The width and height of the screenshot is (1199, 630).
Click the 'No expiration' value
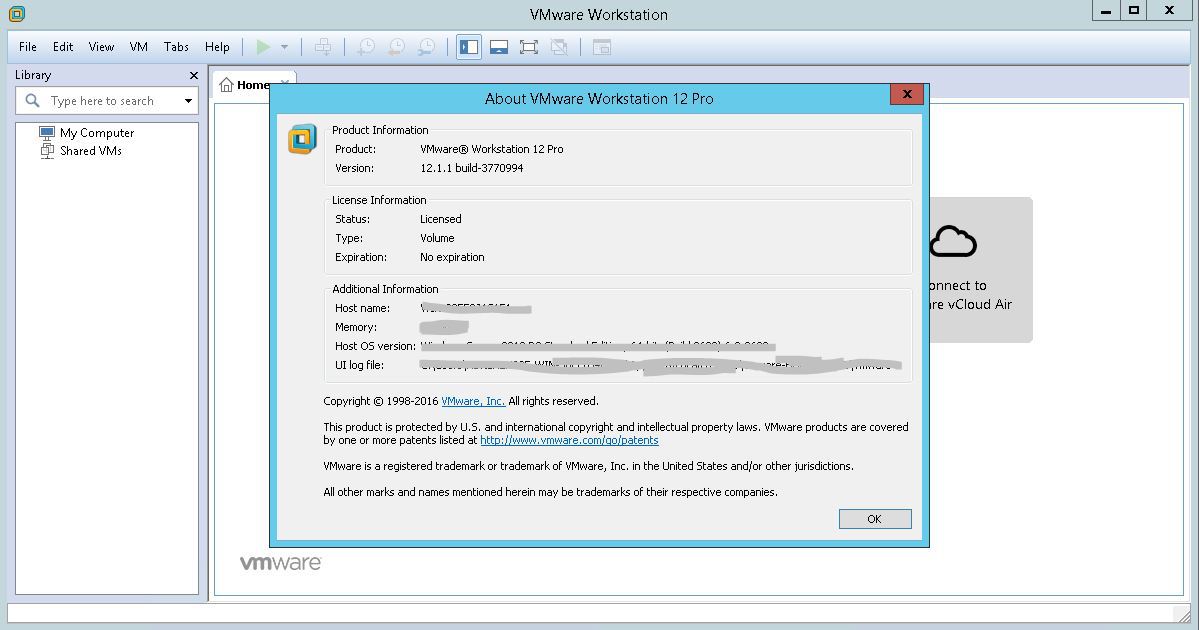[x=452, y=257]
